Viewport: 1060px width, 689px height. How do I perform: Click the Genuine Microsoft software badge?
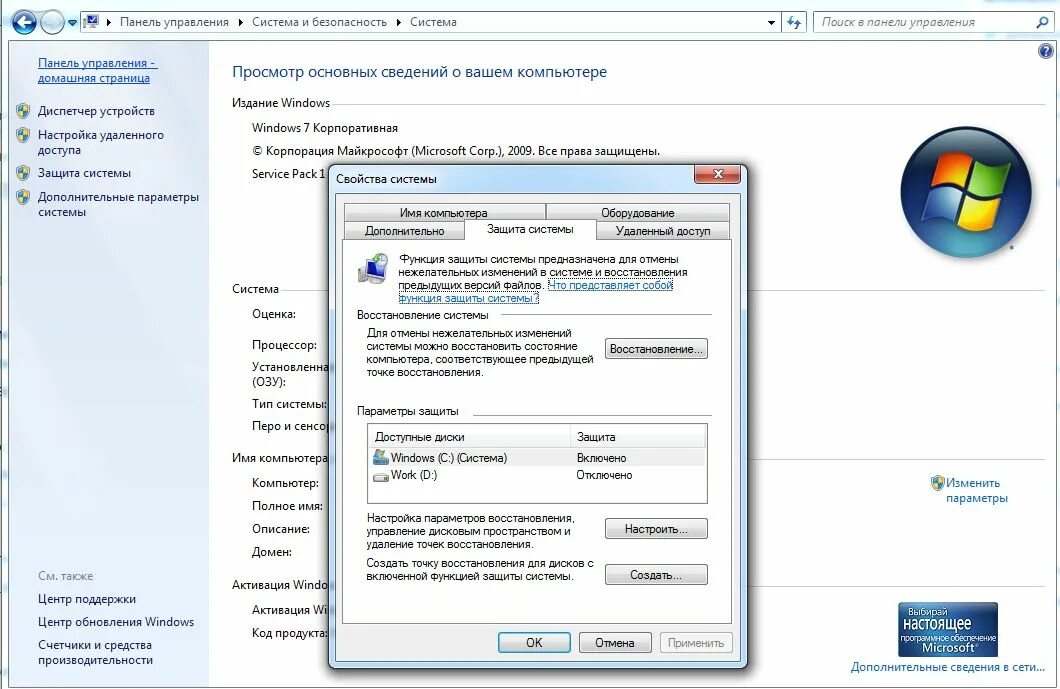(948, 629)
